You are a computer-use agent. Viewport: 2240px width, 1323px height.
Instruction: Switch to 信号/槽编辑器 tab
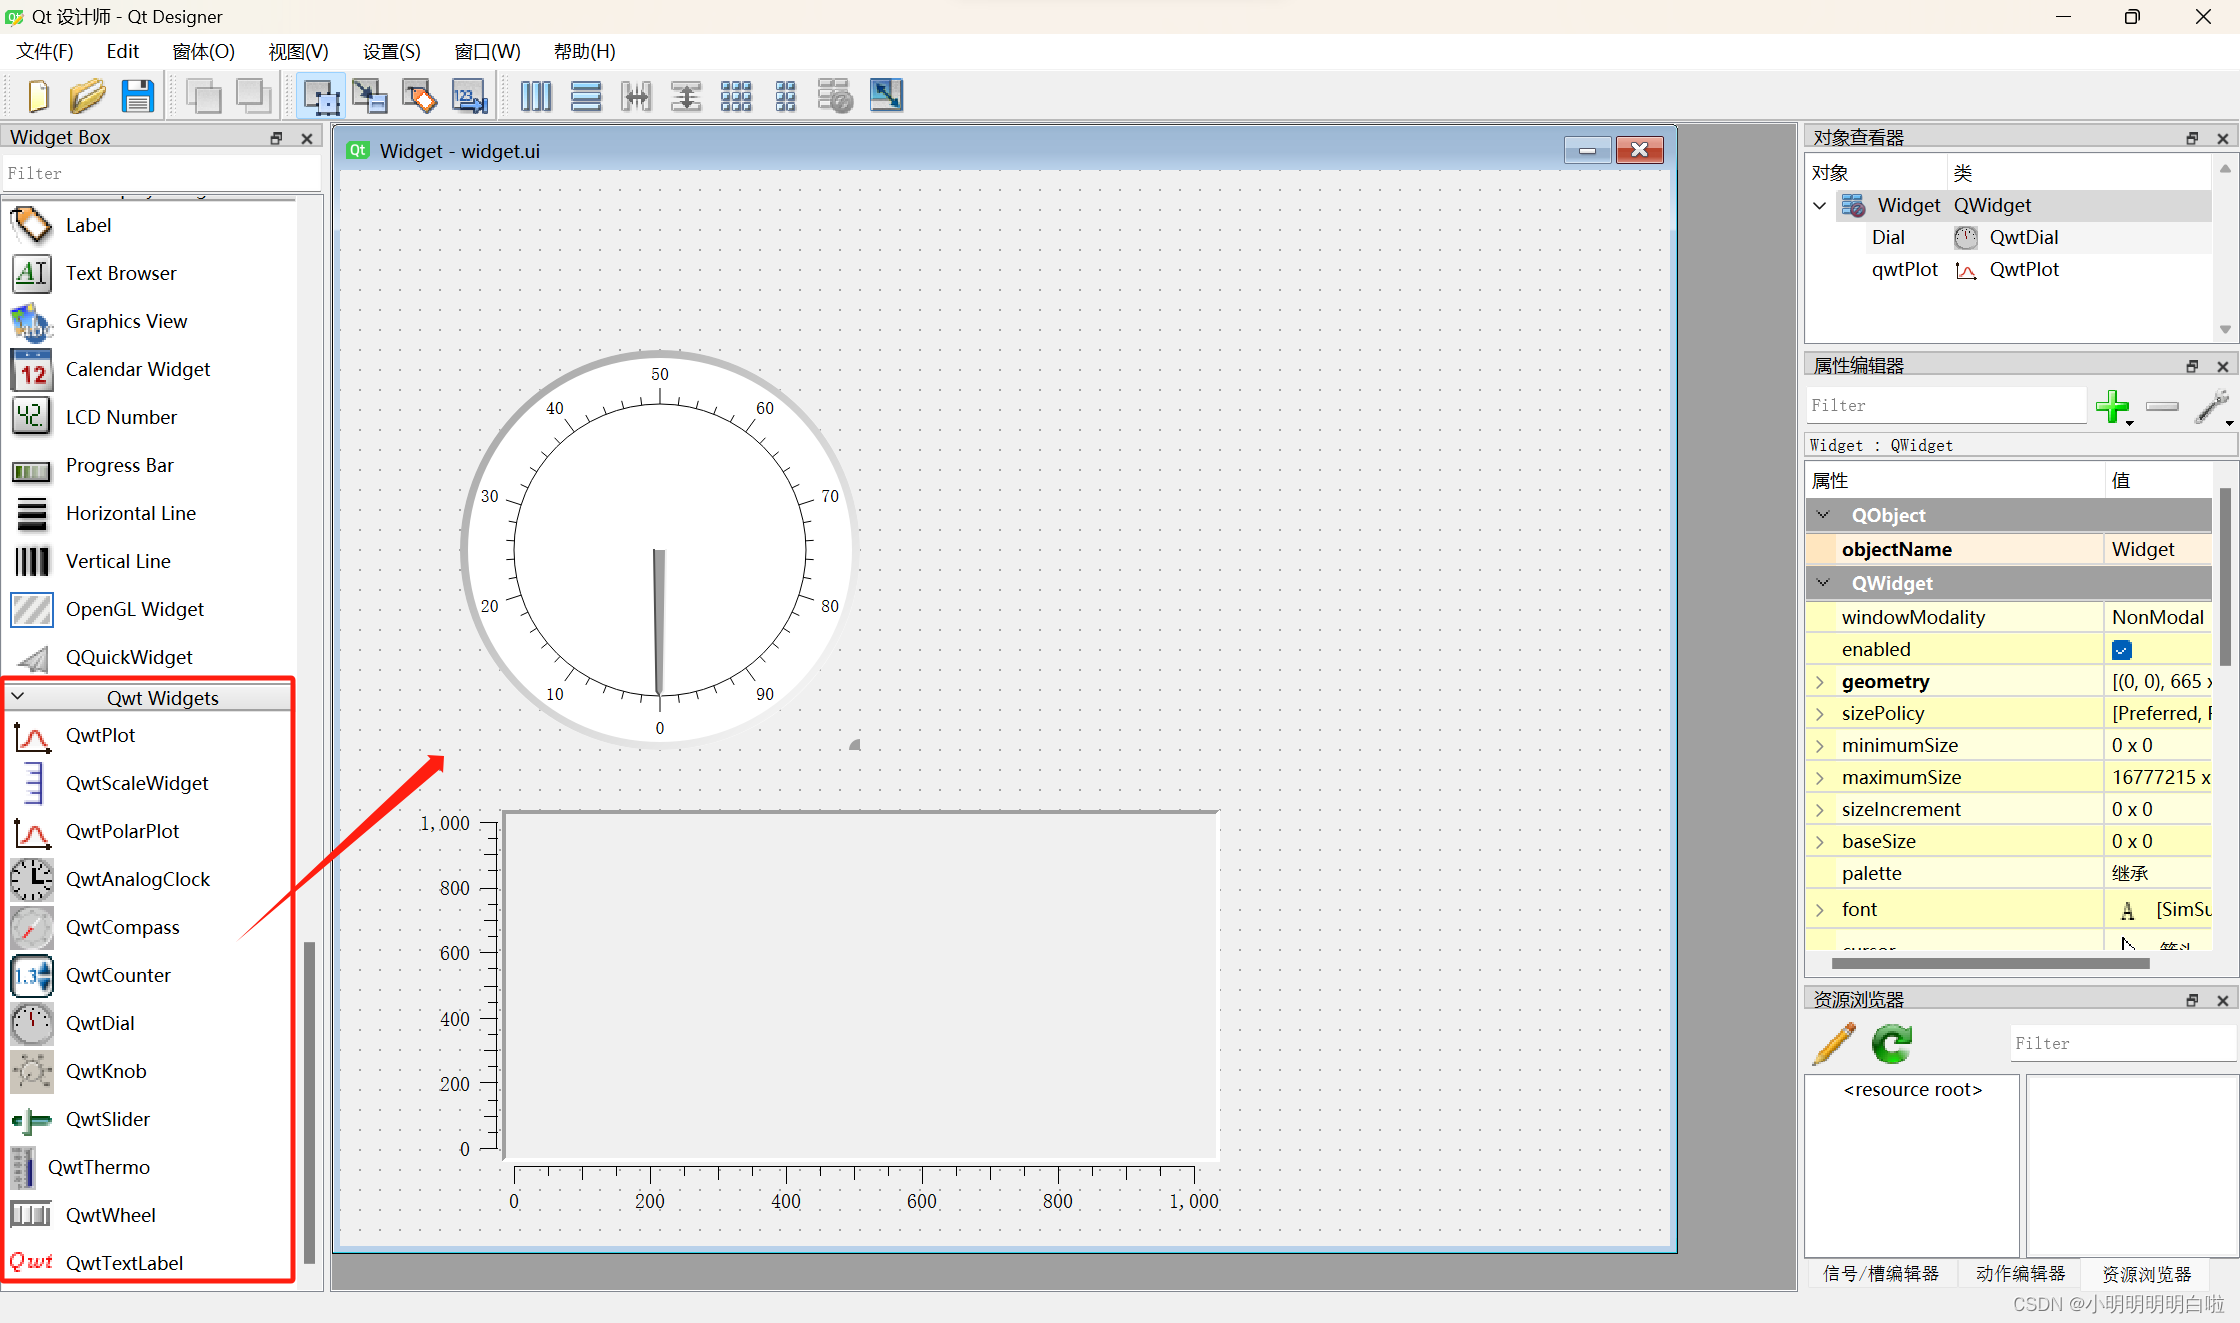[x=1880, y=1273]
